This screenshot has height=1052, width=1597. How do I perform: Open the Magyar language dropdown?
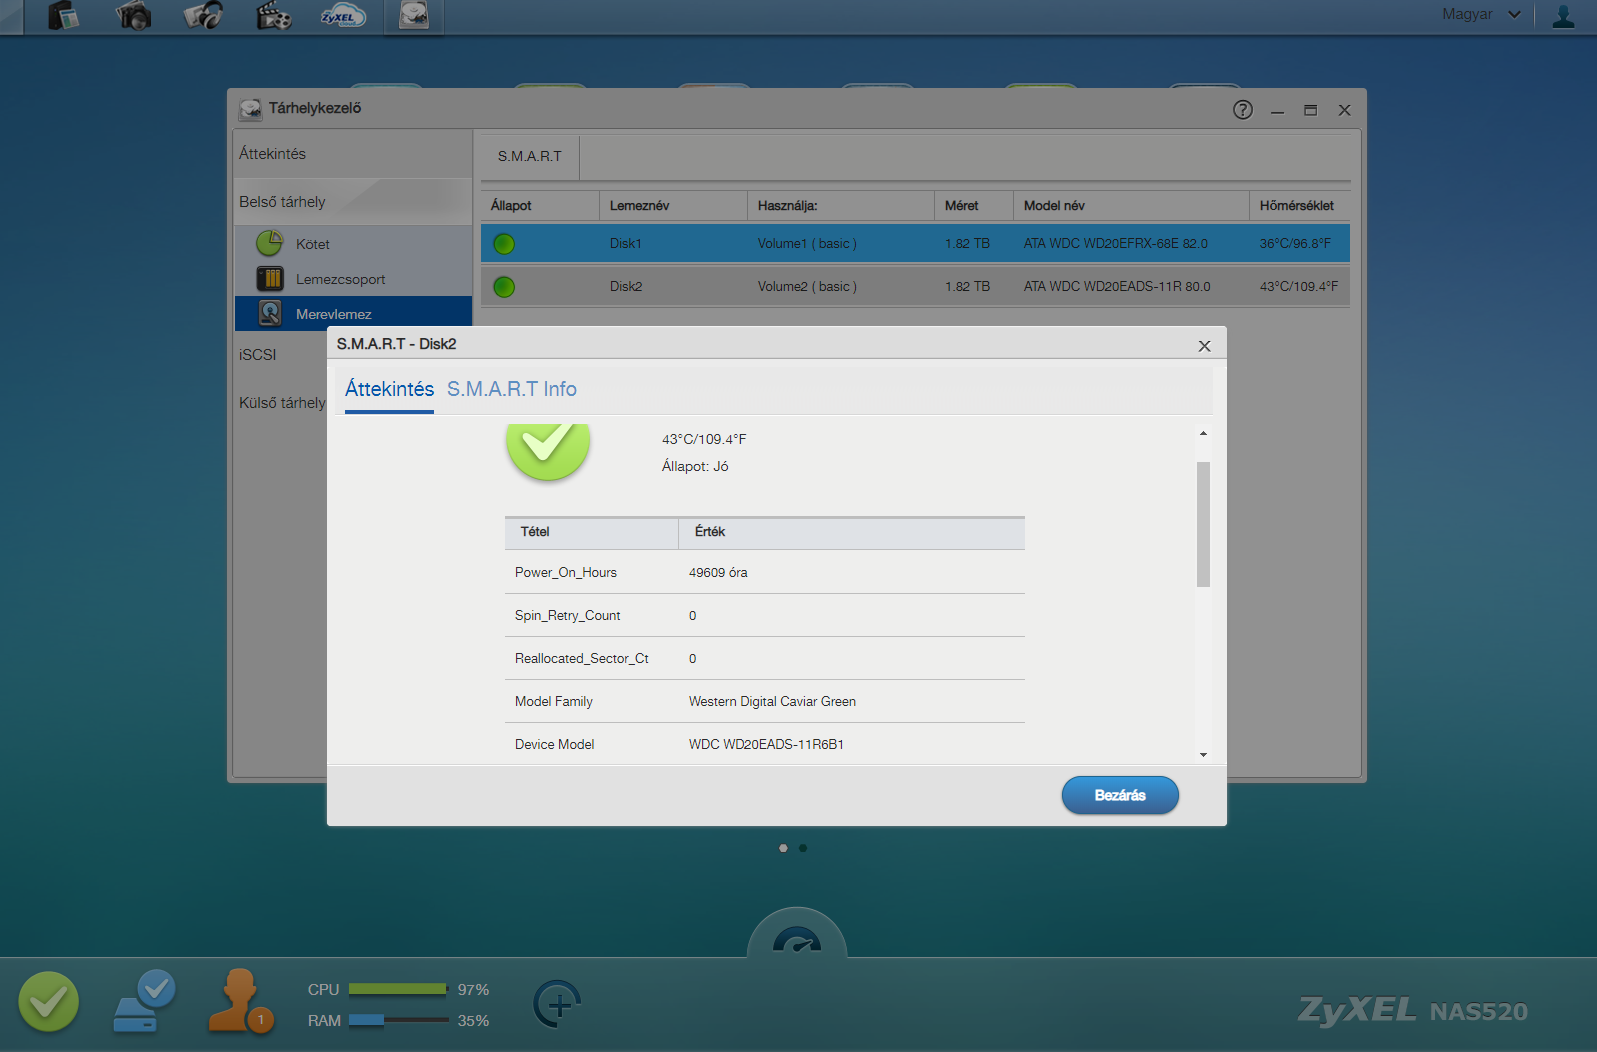coord(1481,14)
